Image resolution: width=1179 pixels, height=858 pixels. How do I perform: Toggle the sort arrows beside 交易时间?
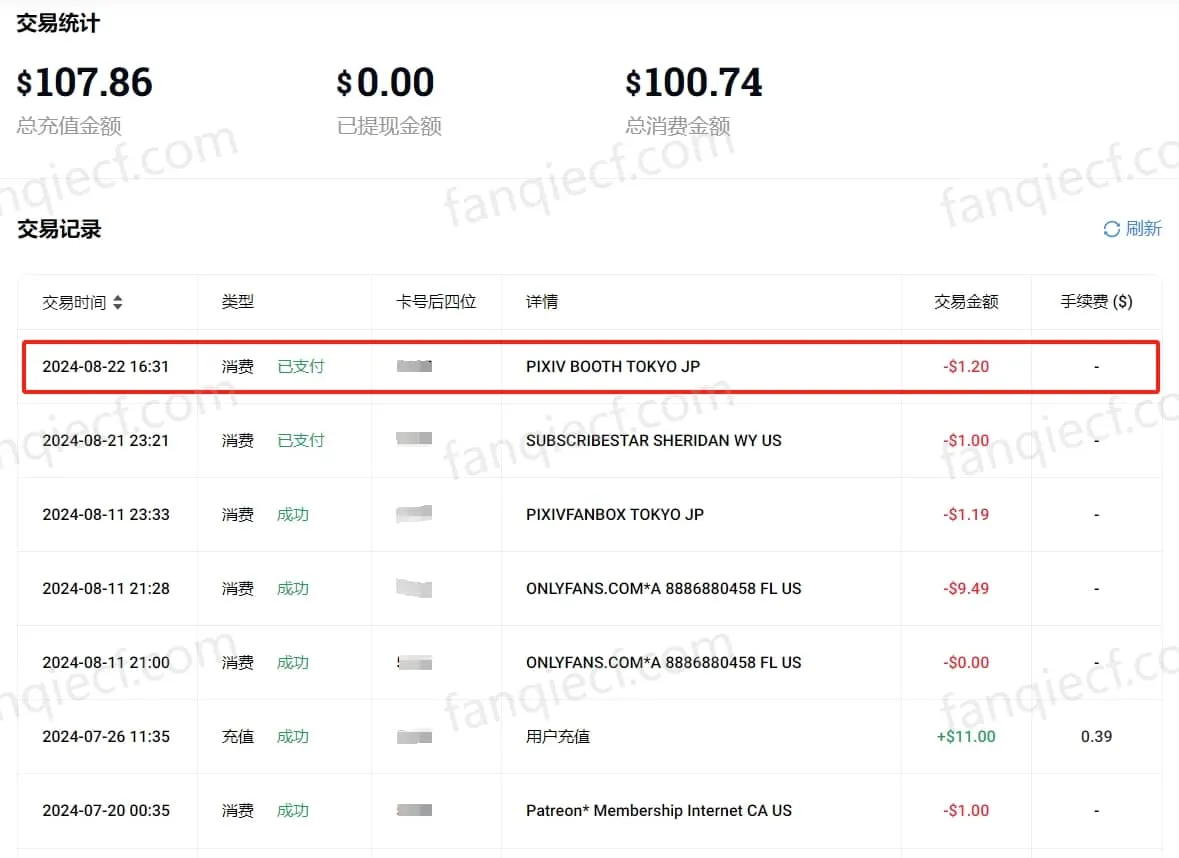tap(118, 302)
